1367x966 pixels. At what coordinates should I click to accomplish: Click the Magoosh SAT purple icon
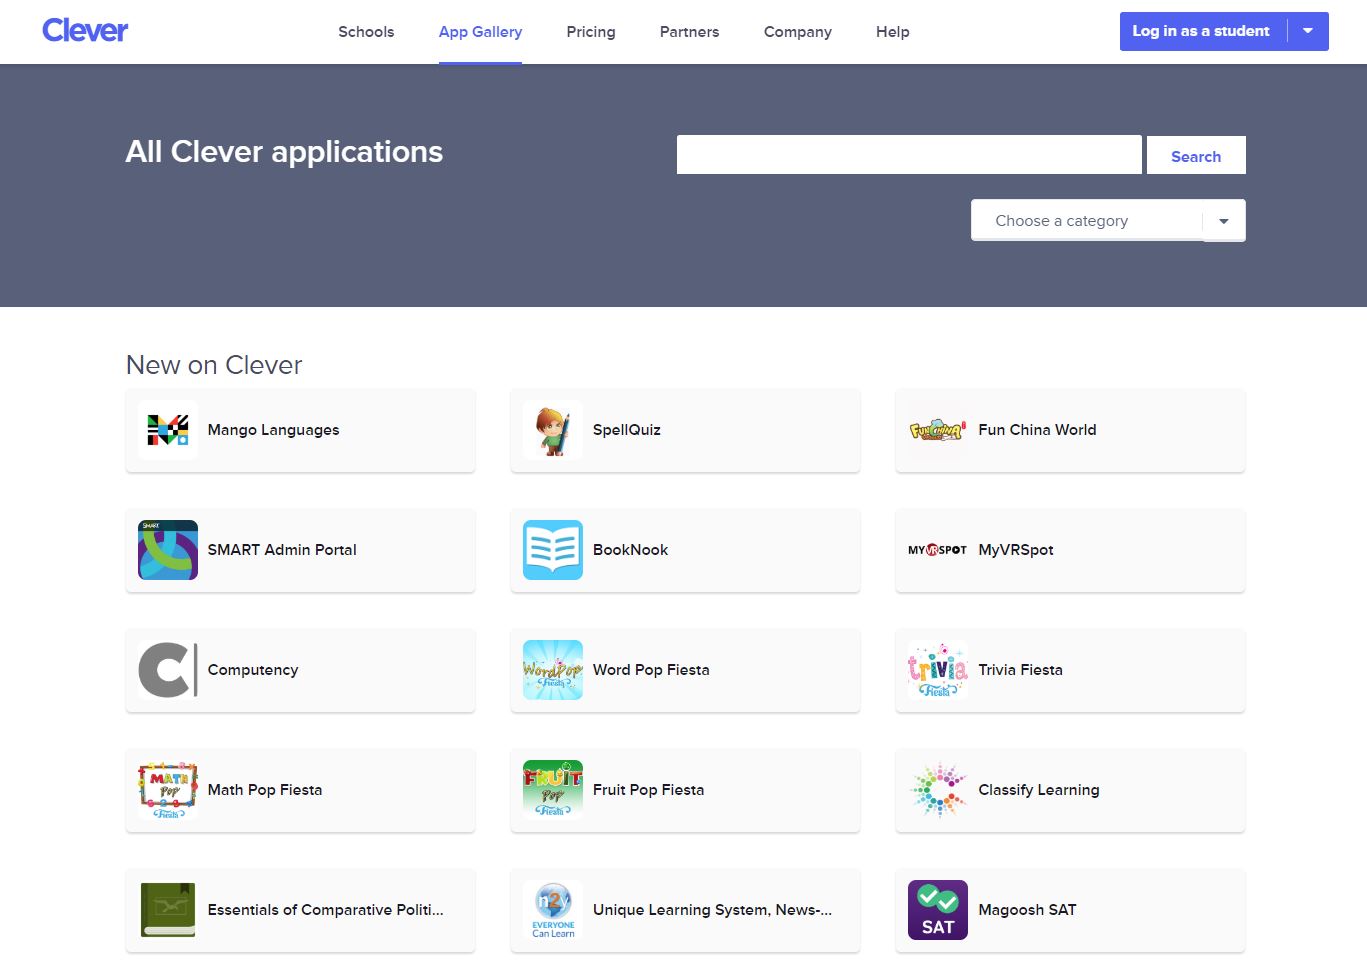pos(938,910)
